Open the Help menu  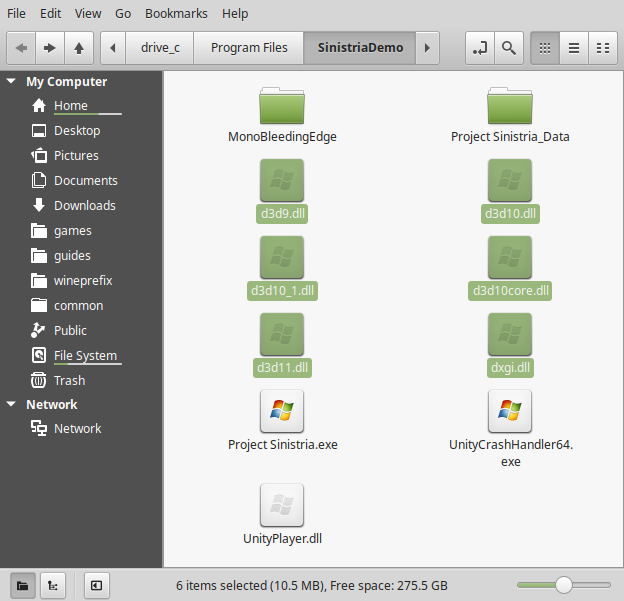coord(235,14)
